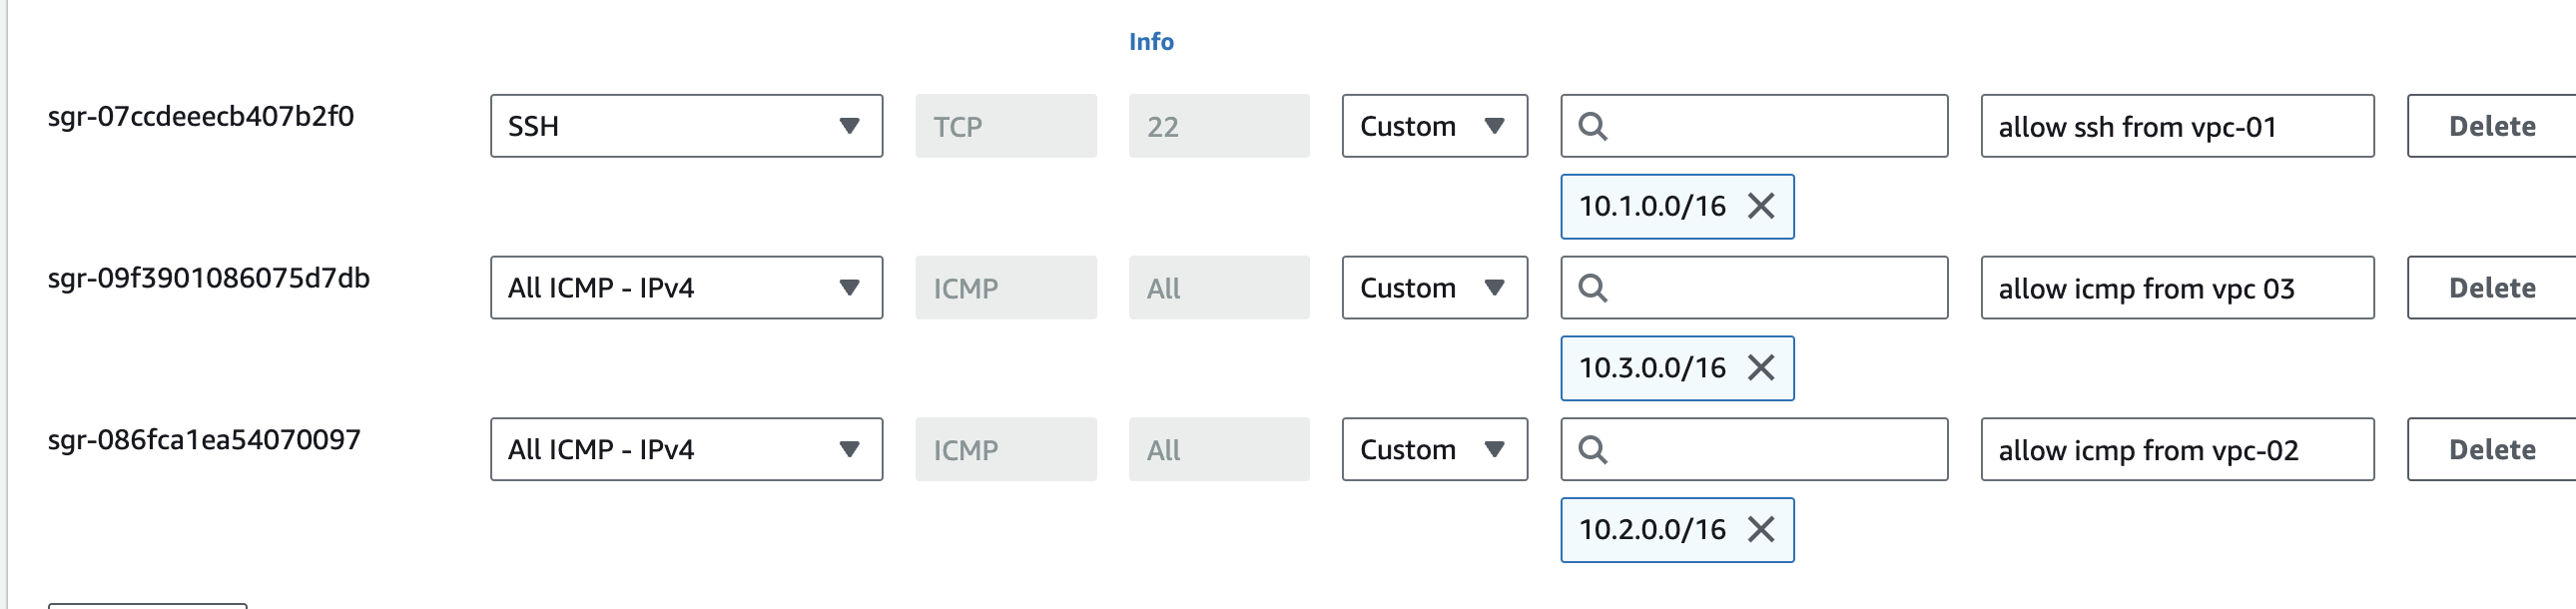
Task: Click search icon in vpc-02 rule source field
Action: tap(1593, 450)
